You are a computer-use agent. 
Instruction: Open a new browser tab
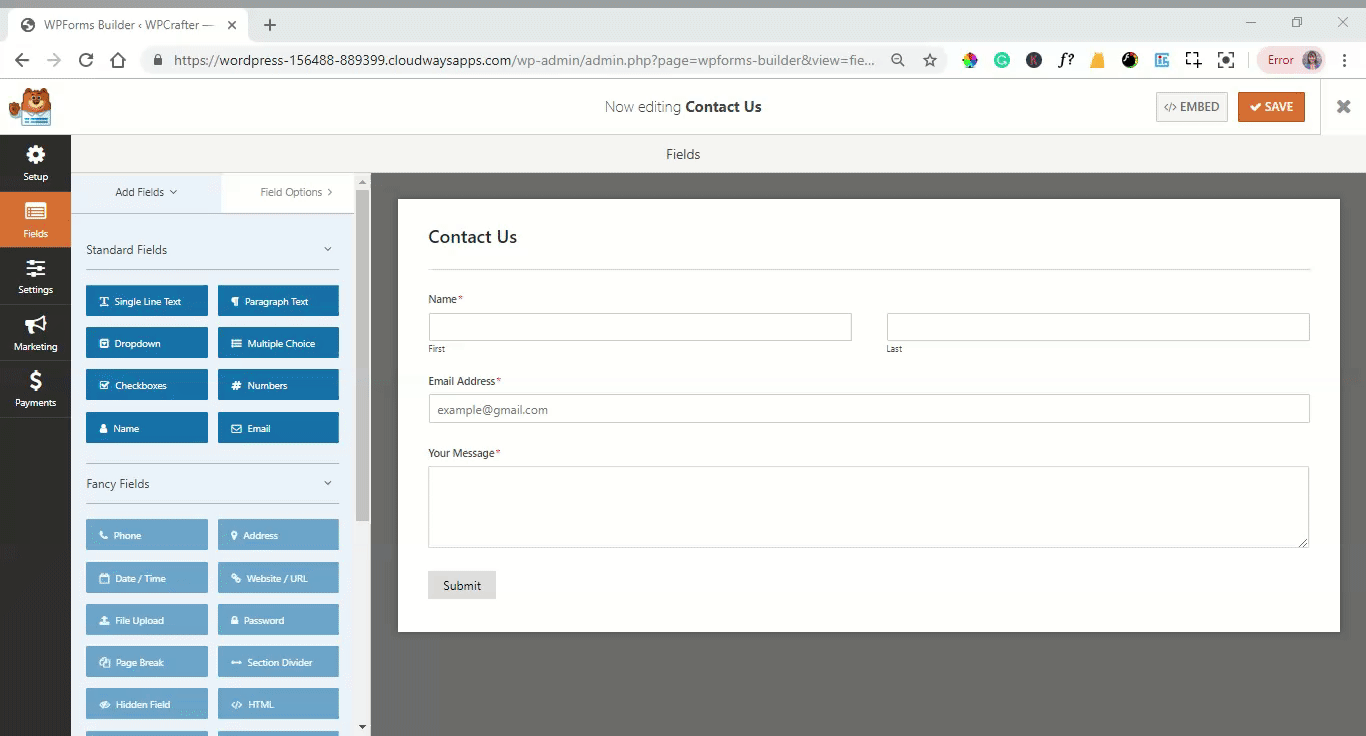(x=269, y=25)
